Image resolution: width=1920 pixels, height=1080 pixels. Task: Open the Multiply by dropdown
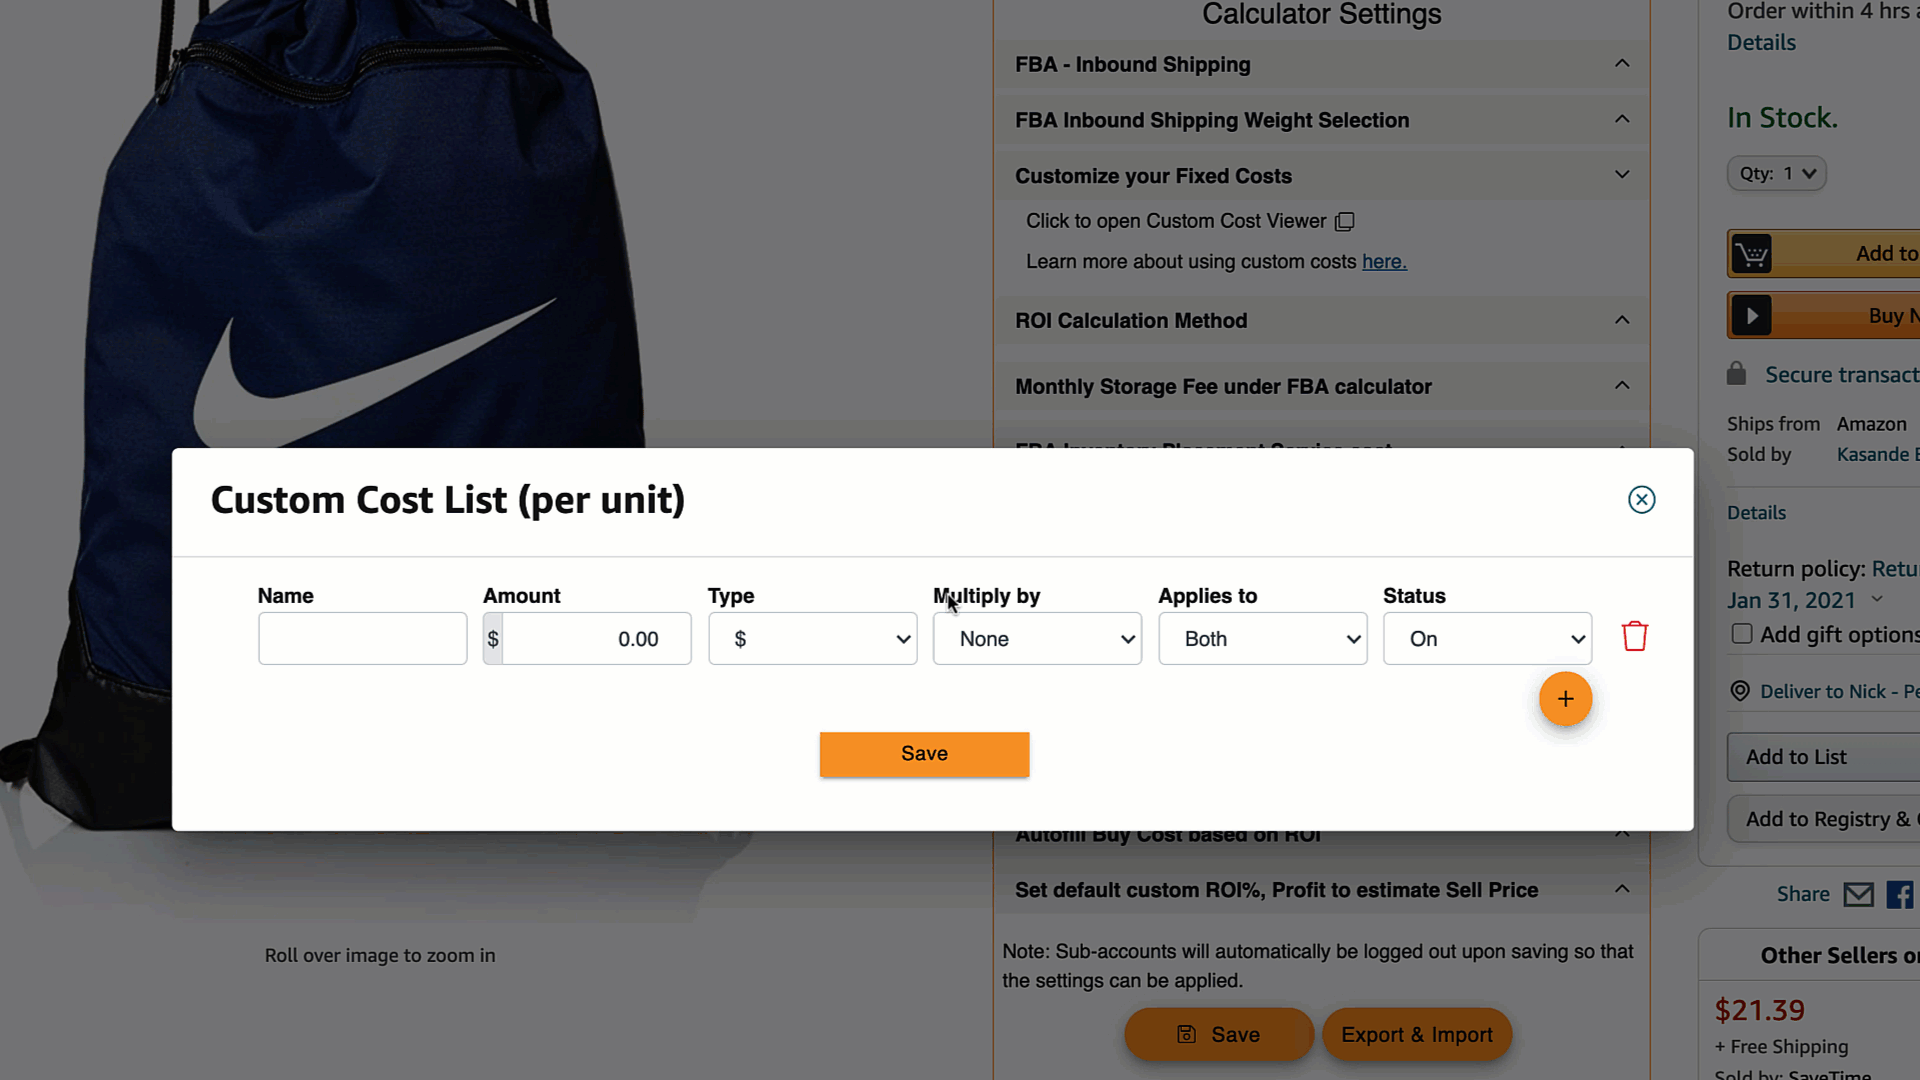(1037, 639)
